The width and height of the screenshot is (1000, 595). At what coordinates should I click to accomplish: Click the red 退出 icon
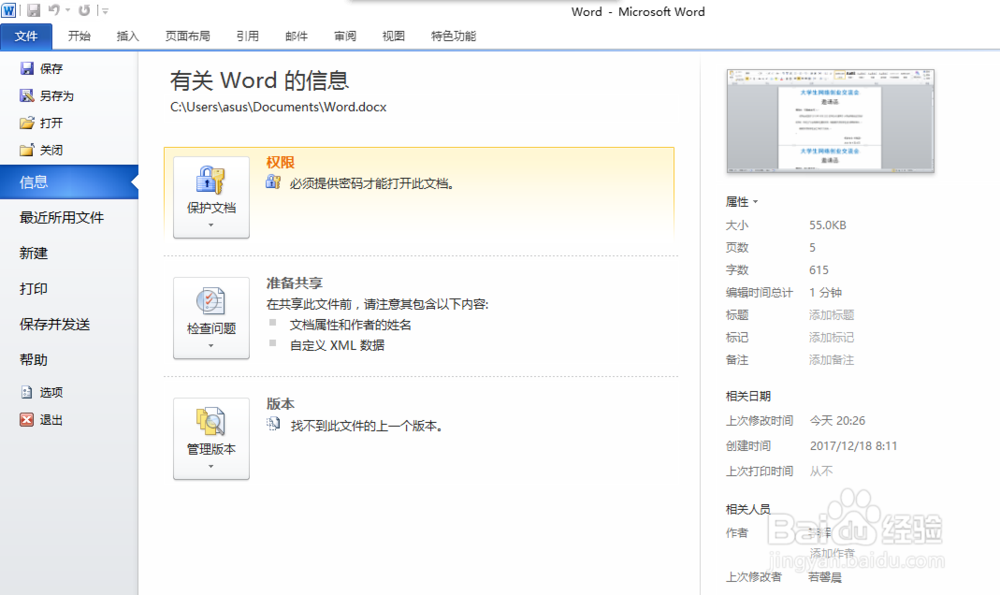point(27,420)
